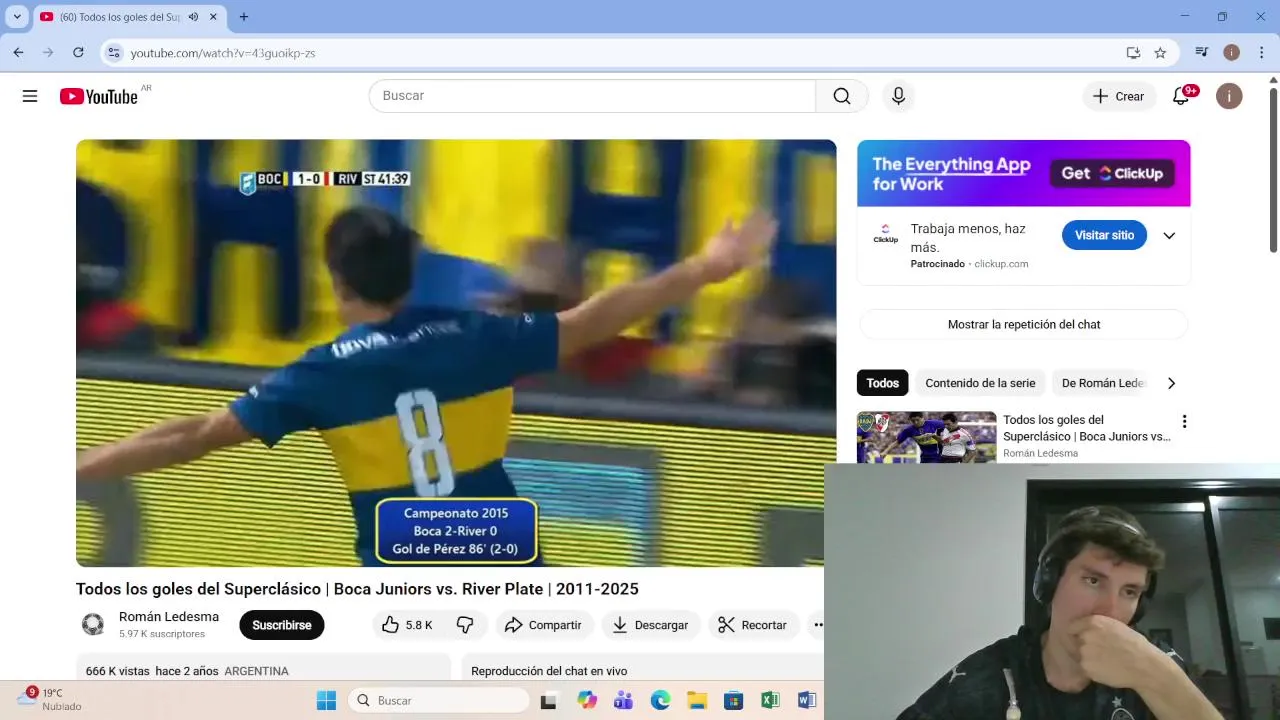1280x720 pixels.
Task: Click Mostrar la repetición del chat
Action: coord(1024,324)
